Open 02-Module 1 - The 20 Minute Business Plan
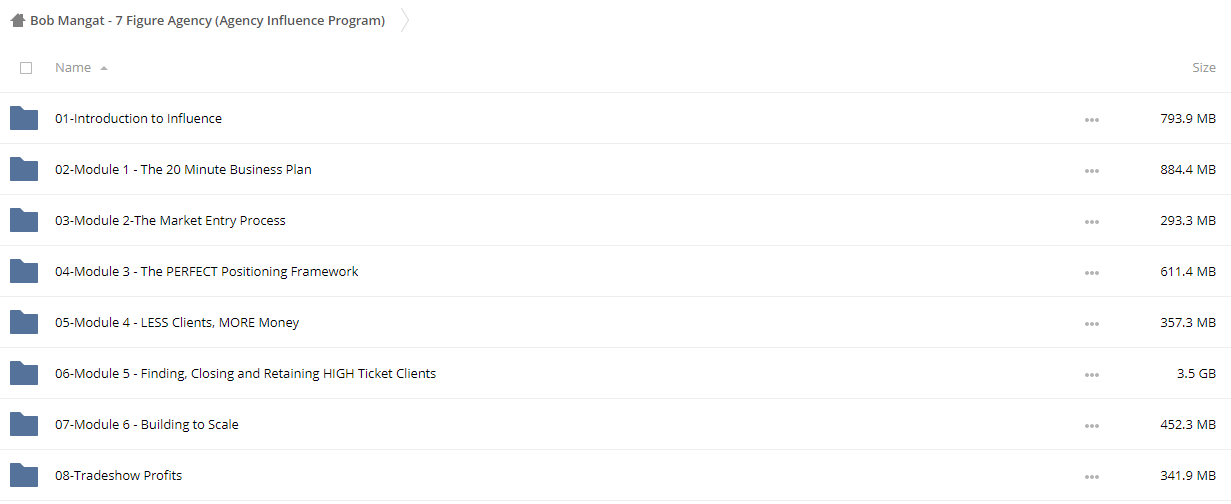 [183, 169]
